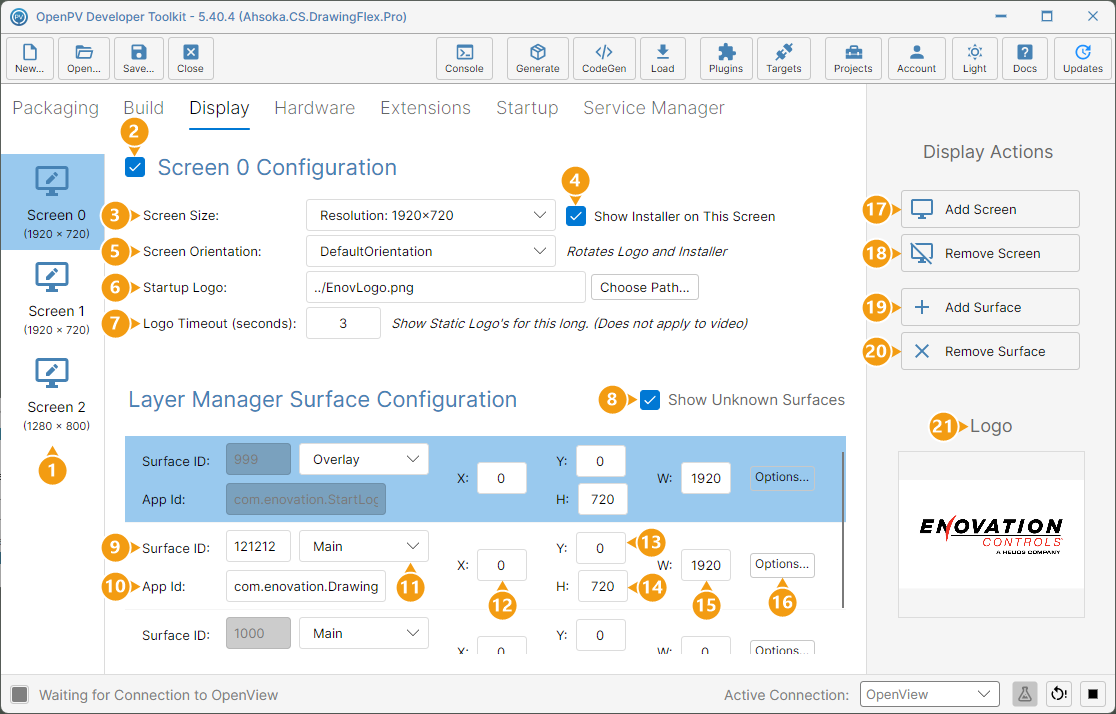Open the Projects toolbar item
The image size is (1116, 714).
tap(853, 58)
